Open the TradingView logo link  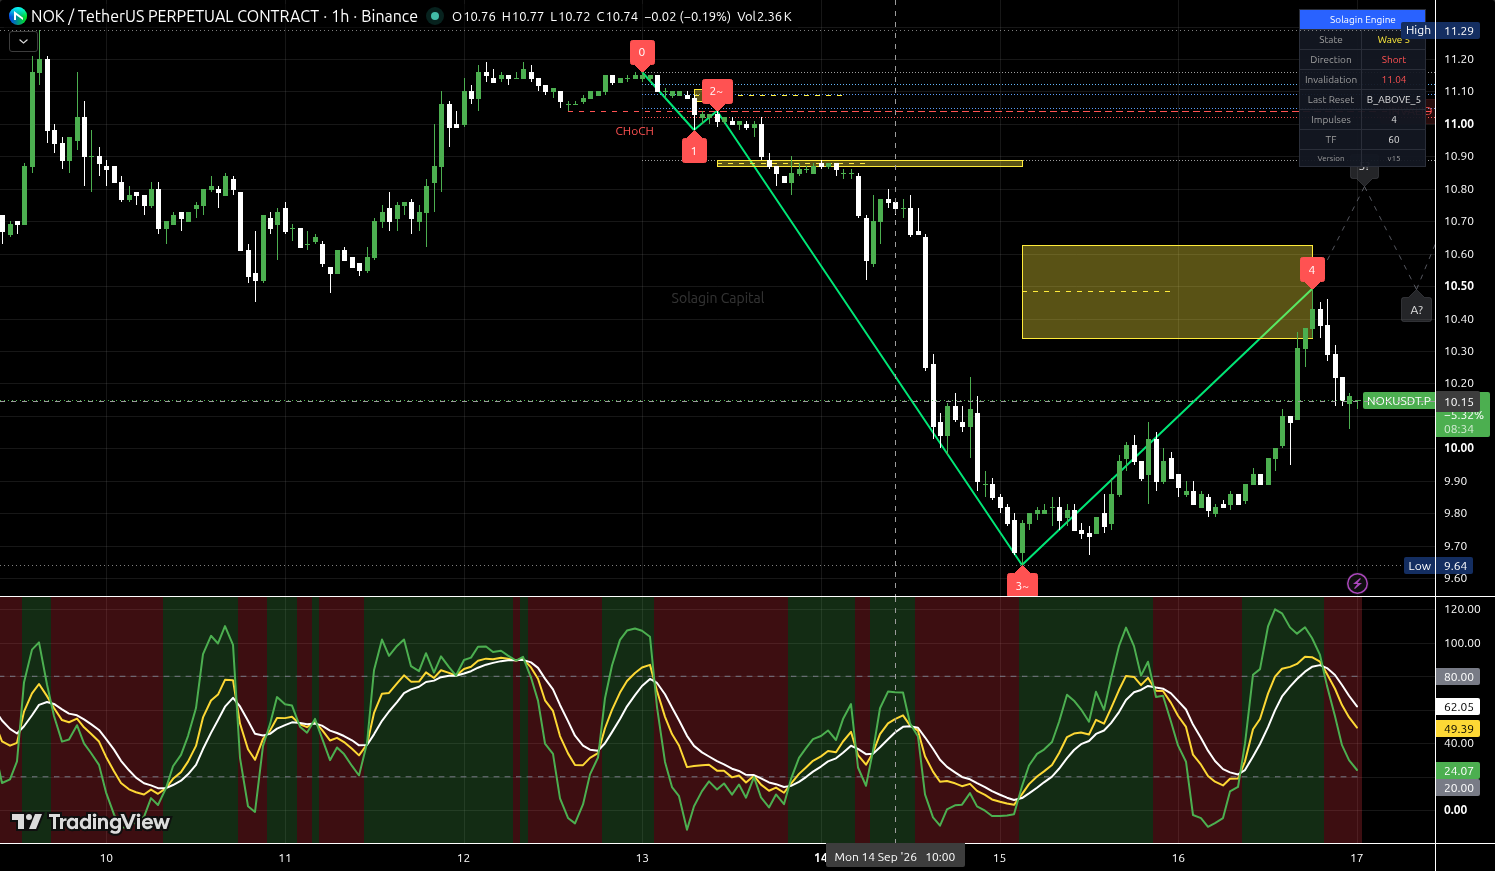(x=91, y=822)
